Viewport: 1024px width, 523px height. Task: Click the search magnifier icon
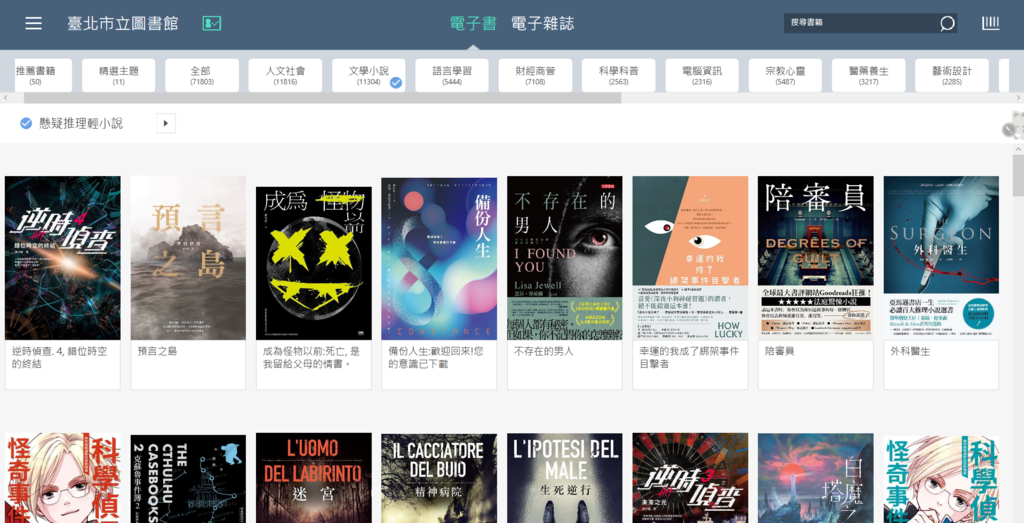click(947, 24)
